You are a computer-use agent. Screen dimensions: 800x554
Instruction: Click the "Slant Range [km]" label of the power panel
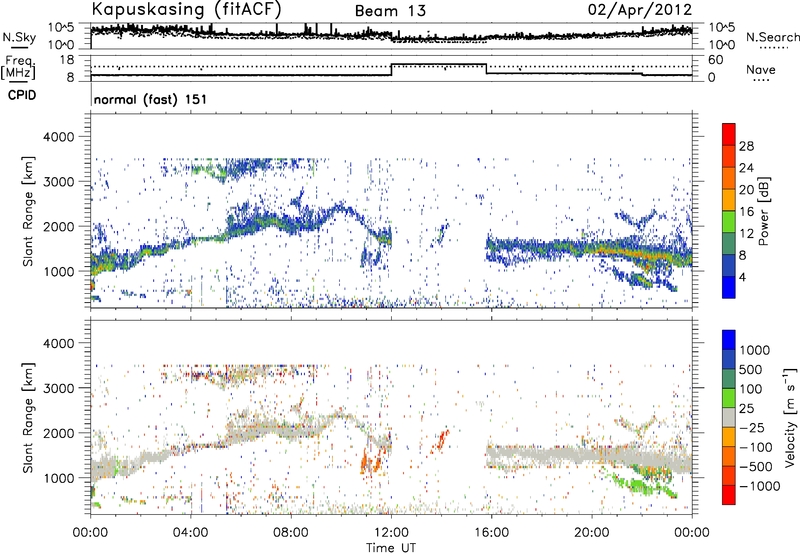point(28,211)
